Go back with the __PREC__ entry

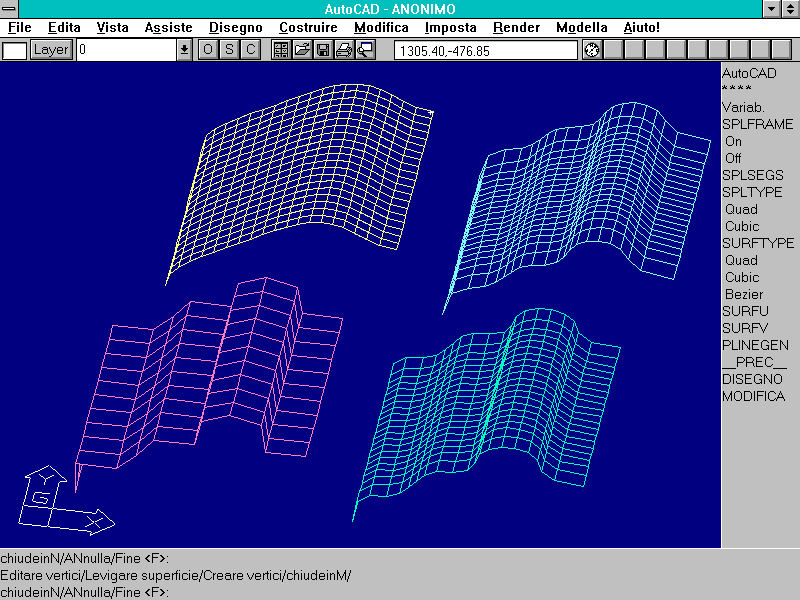[755, 362]
